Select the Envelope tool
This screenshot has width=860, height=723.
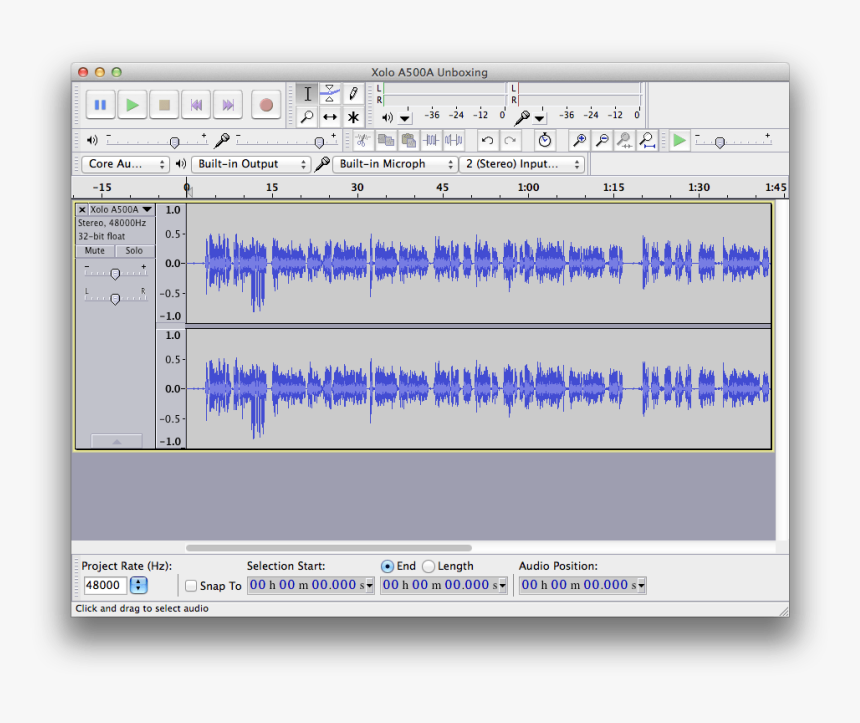point(330,94)
